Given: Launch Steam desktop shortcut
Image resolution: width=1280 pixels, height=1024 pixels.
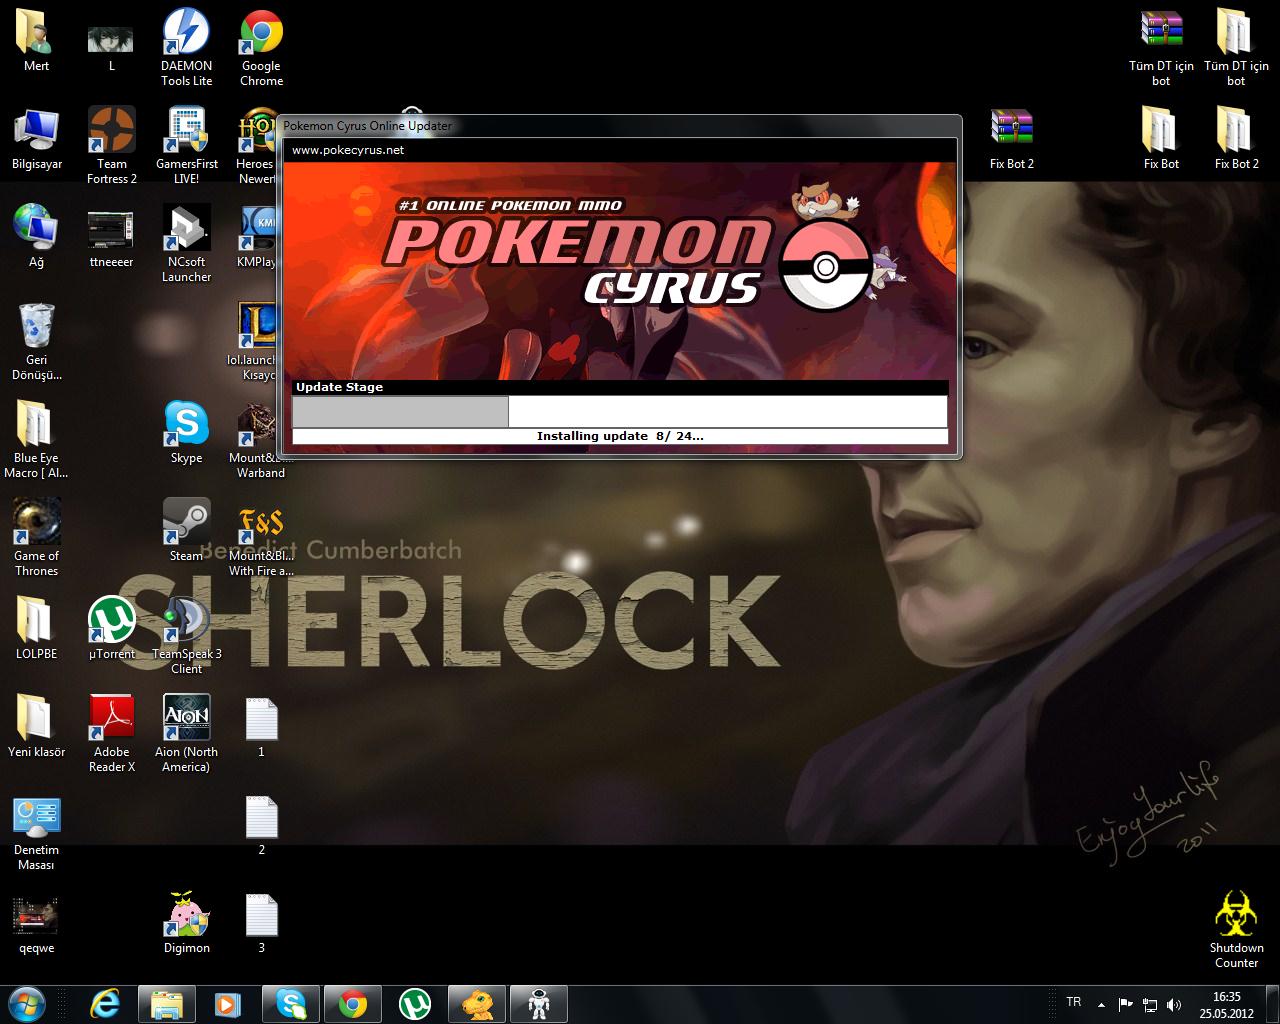Looking at the screenshot, I should 186,531.
